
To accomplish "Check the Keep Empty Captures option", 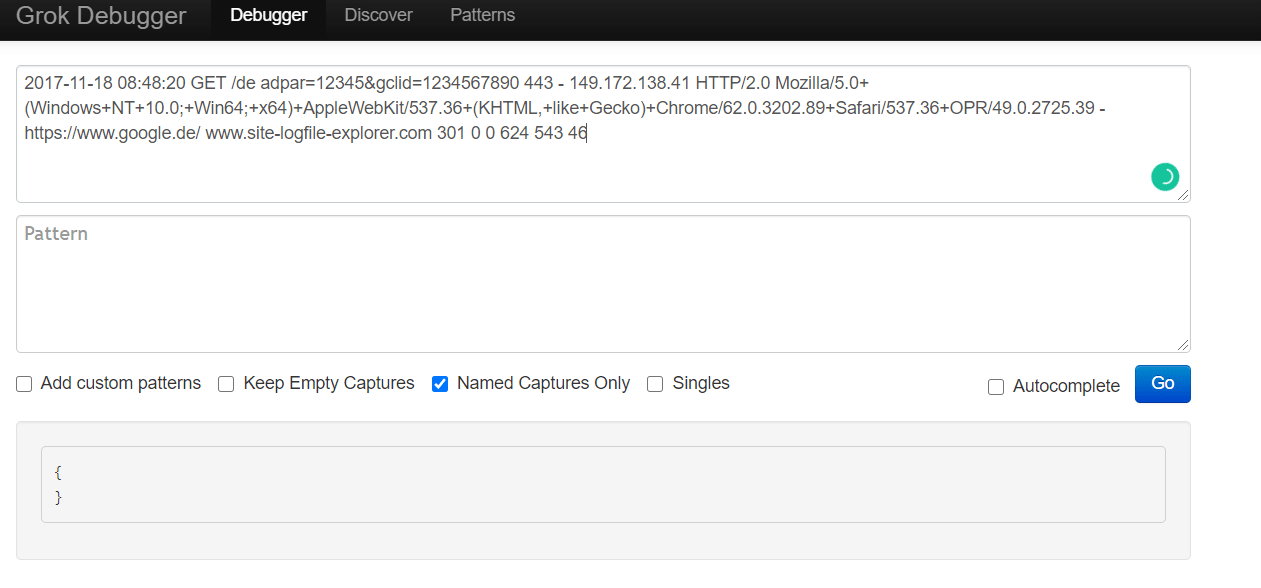I will tap(226, 384).
